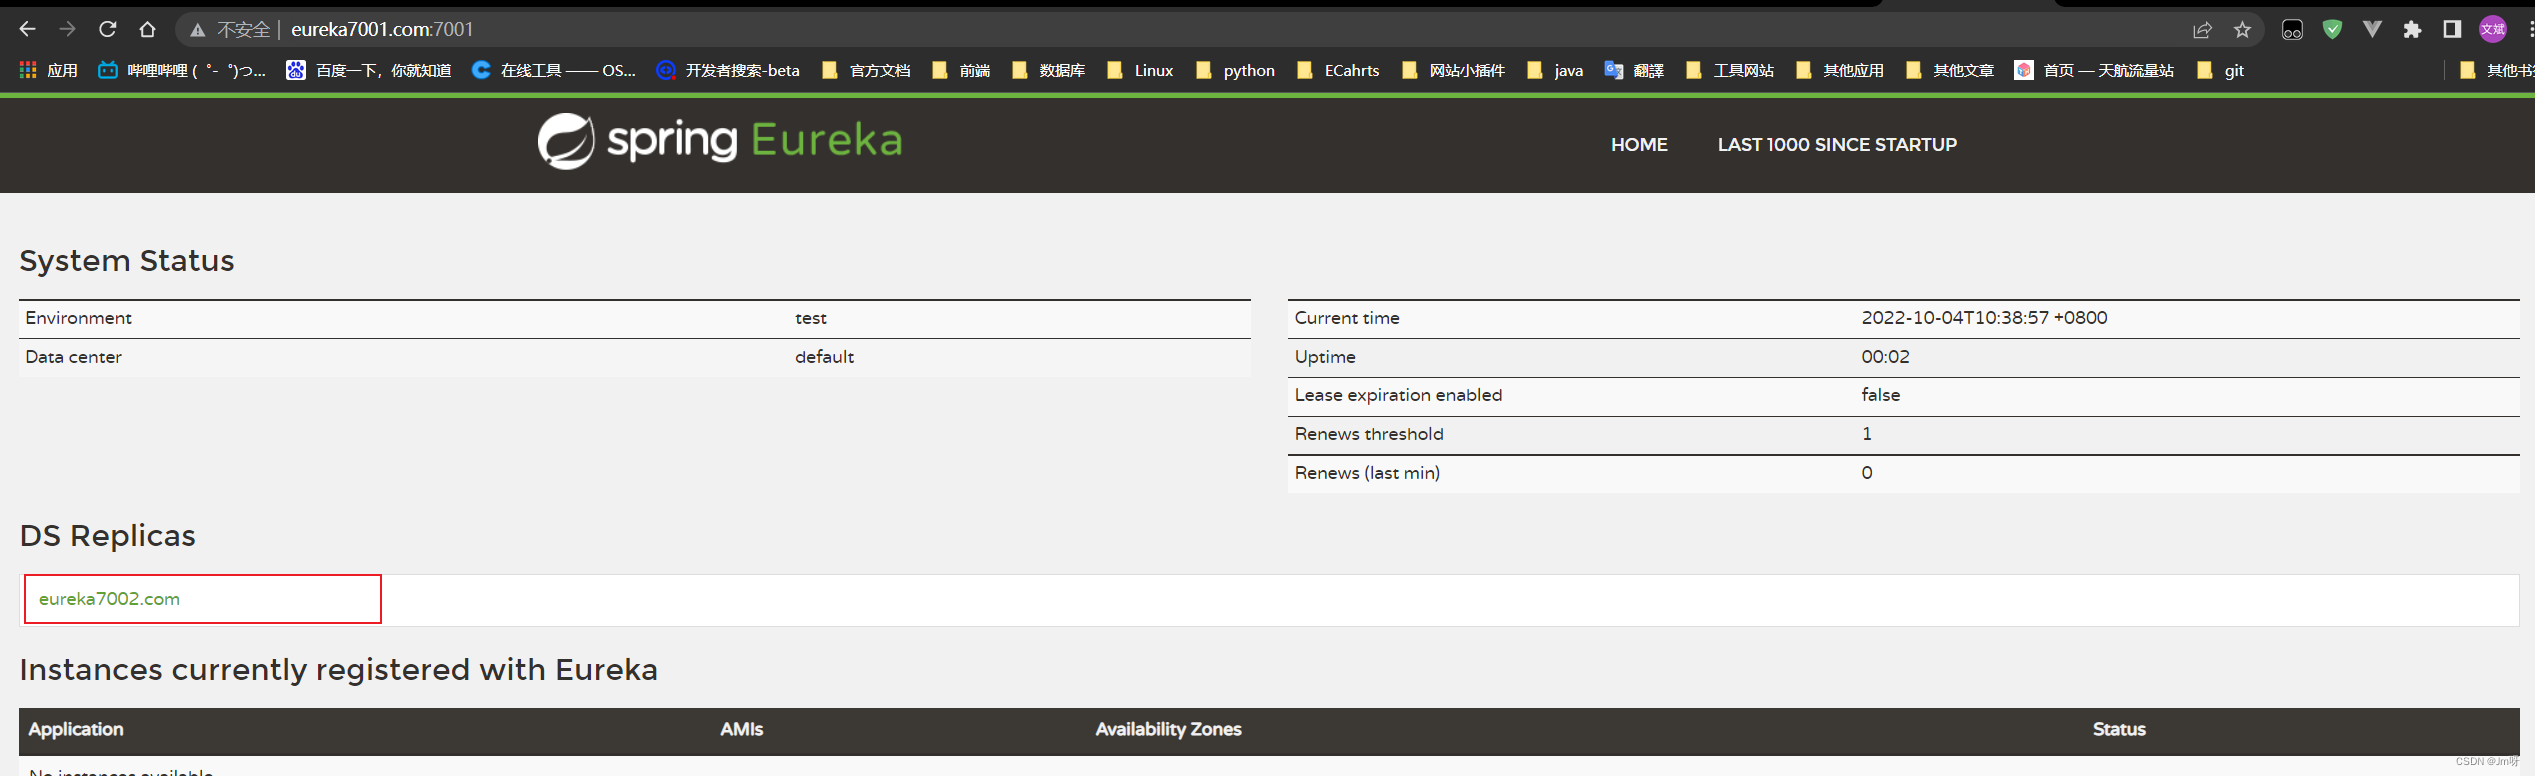This screenshot has width=2535, height=776.
Task: Click the not-secure warning icon
Action: tap(198, 30)
